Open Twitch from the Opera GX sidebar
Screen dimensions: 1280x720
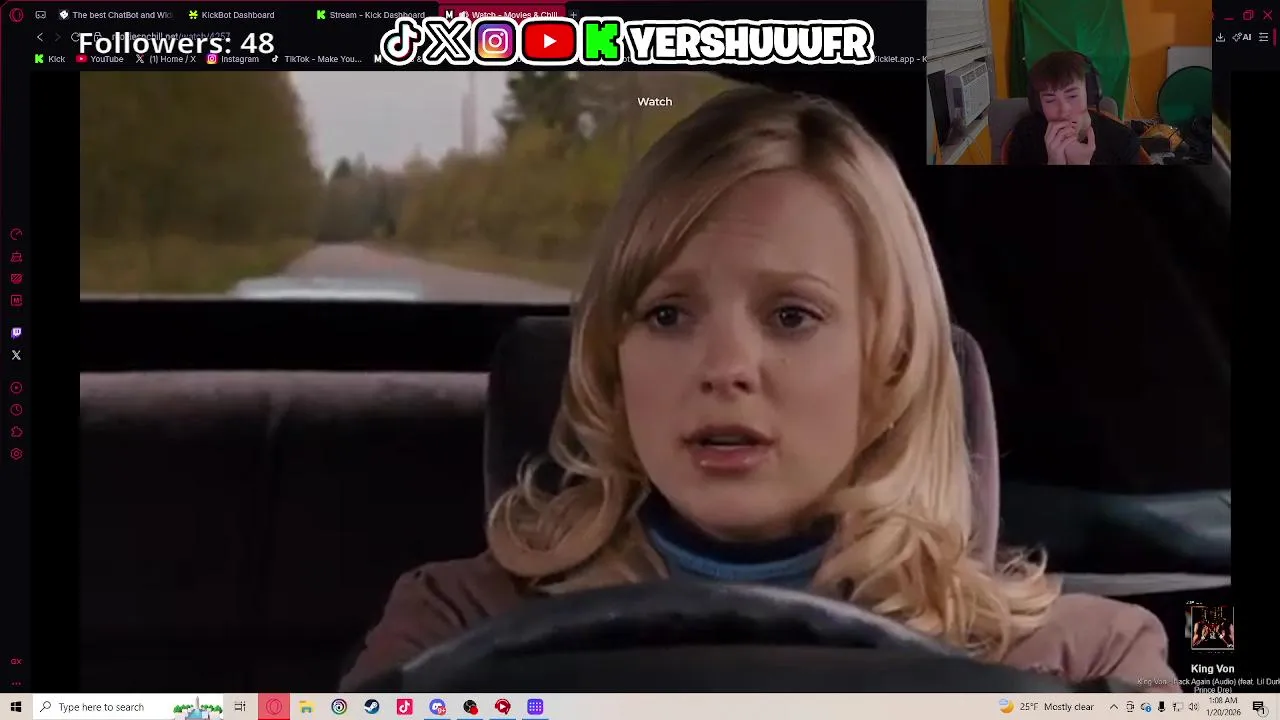(x=16, y=333)
